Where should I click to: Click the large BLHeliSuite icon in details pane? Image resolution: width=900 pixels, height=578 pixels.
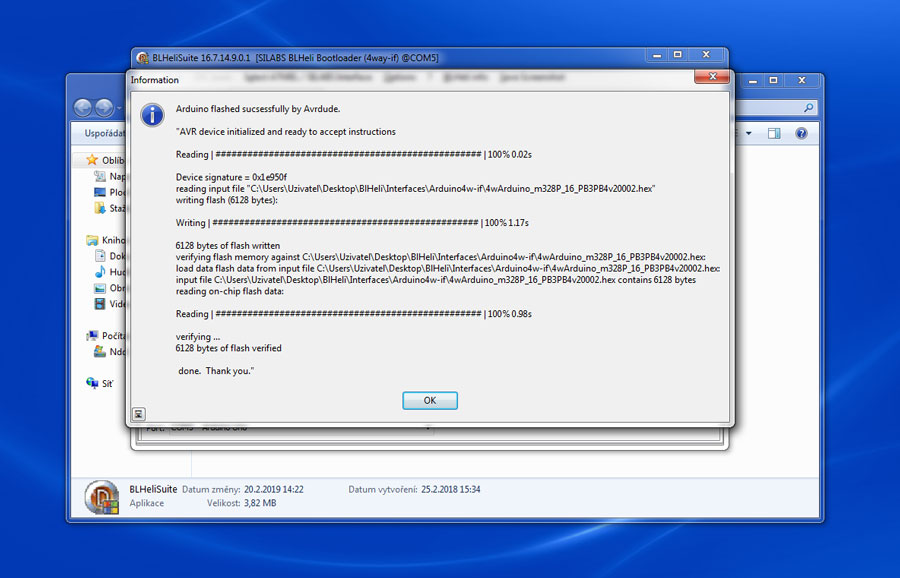(x=102, y=496)
